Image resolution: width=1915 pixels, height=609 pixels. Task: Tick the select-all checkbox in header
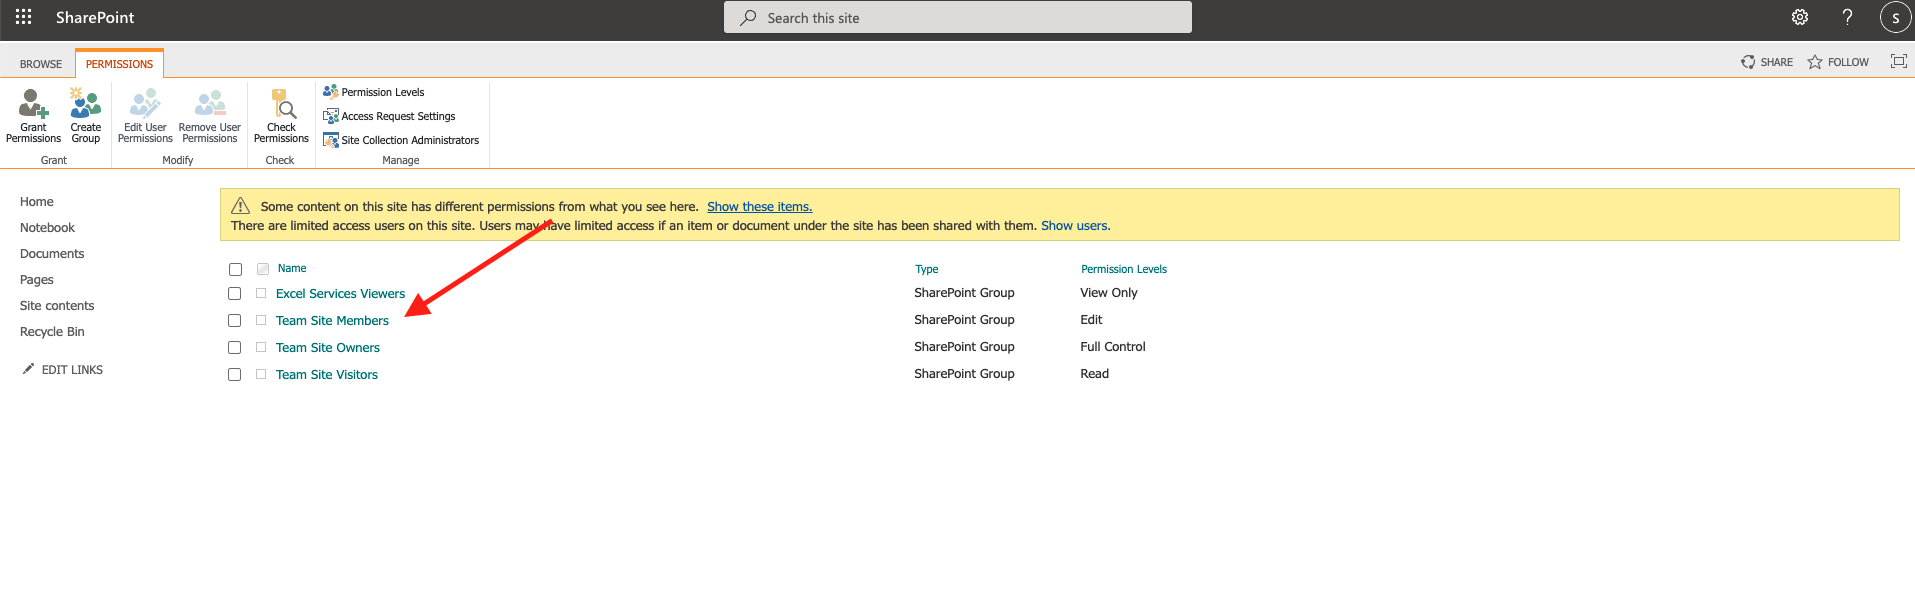235,269
